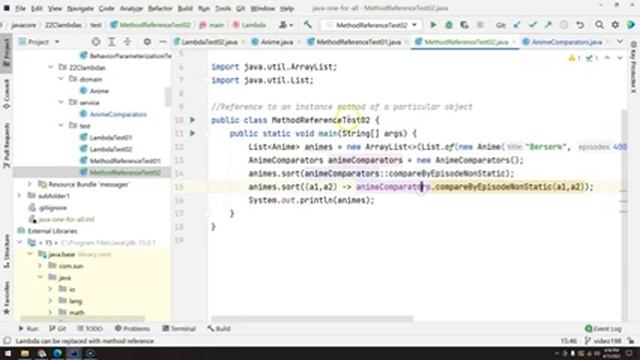Open the Event Log
Screen dimensions: 640x360
point(604,329)
